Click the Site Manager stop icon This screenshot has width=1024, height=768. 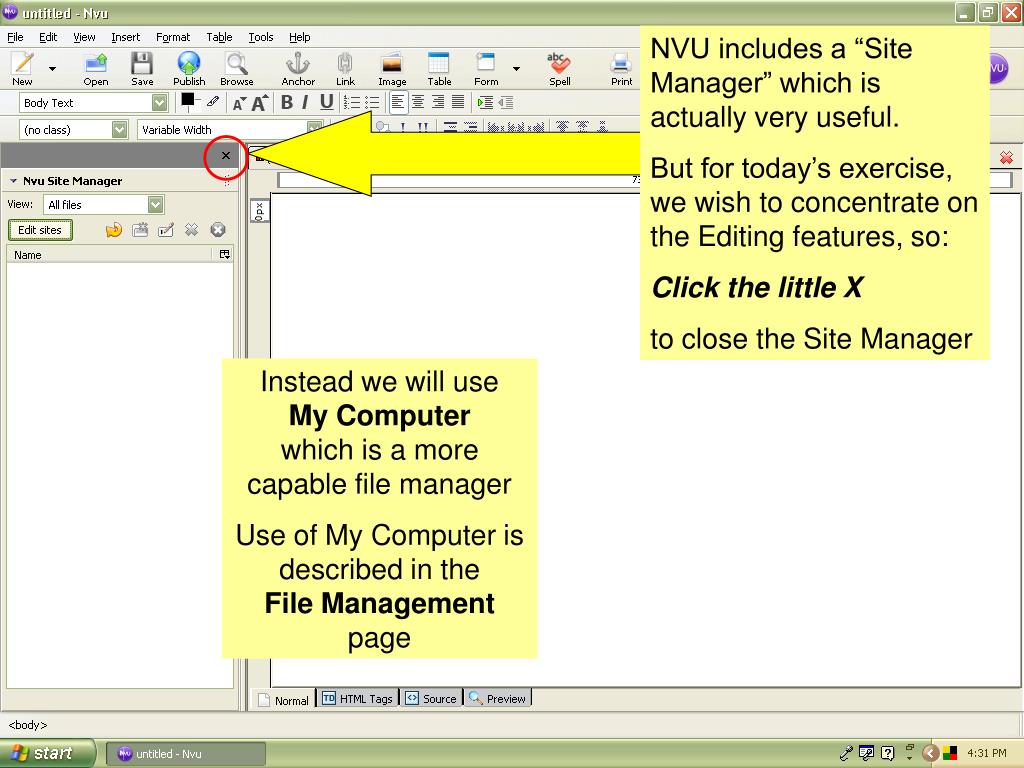217,230
